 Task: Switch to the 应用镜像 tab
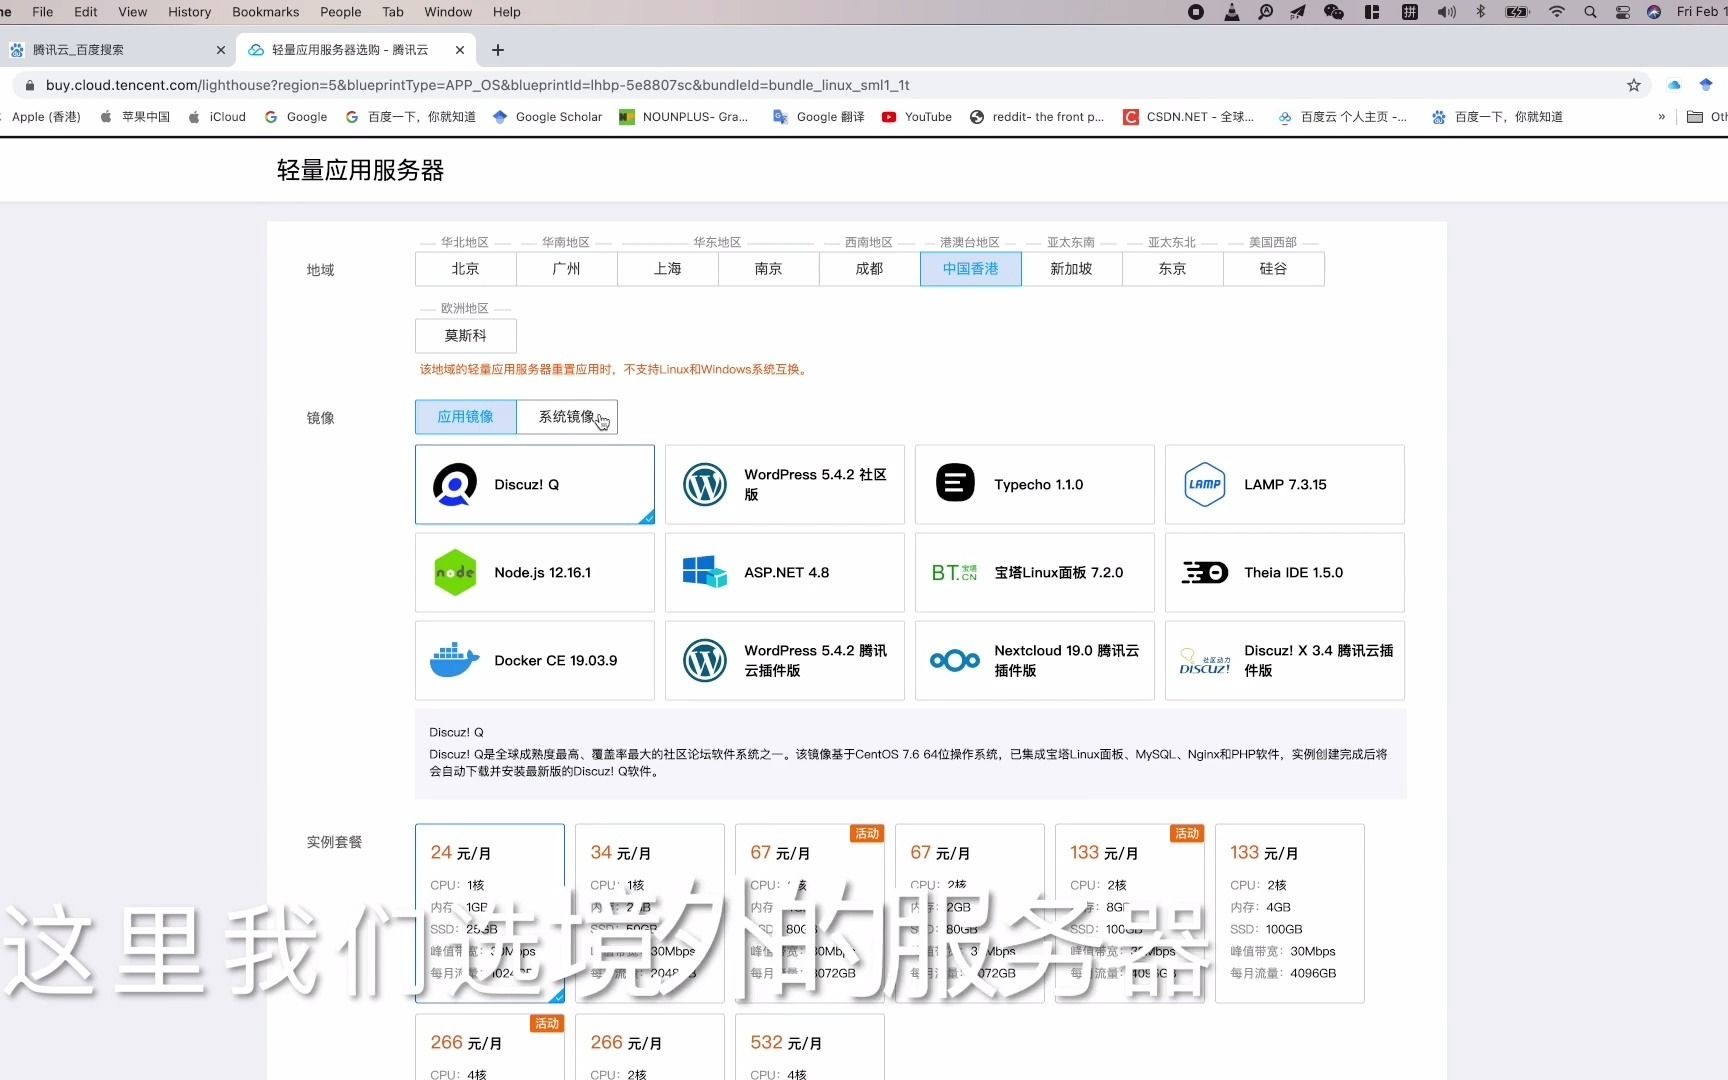tap(465, 417)
